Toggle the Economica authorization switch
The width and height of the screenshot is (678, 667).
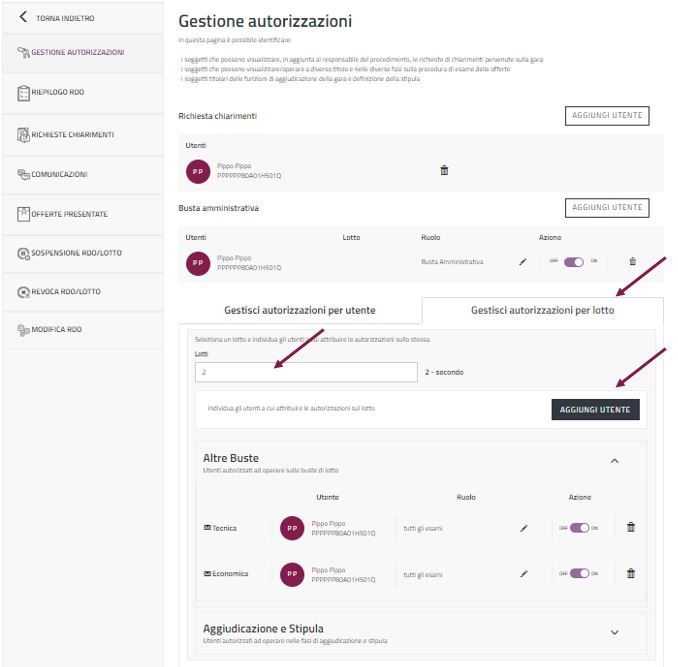pyautogui.click(x=580, y=574)
